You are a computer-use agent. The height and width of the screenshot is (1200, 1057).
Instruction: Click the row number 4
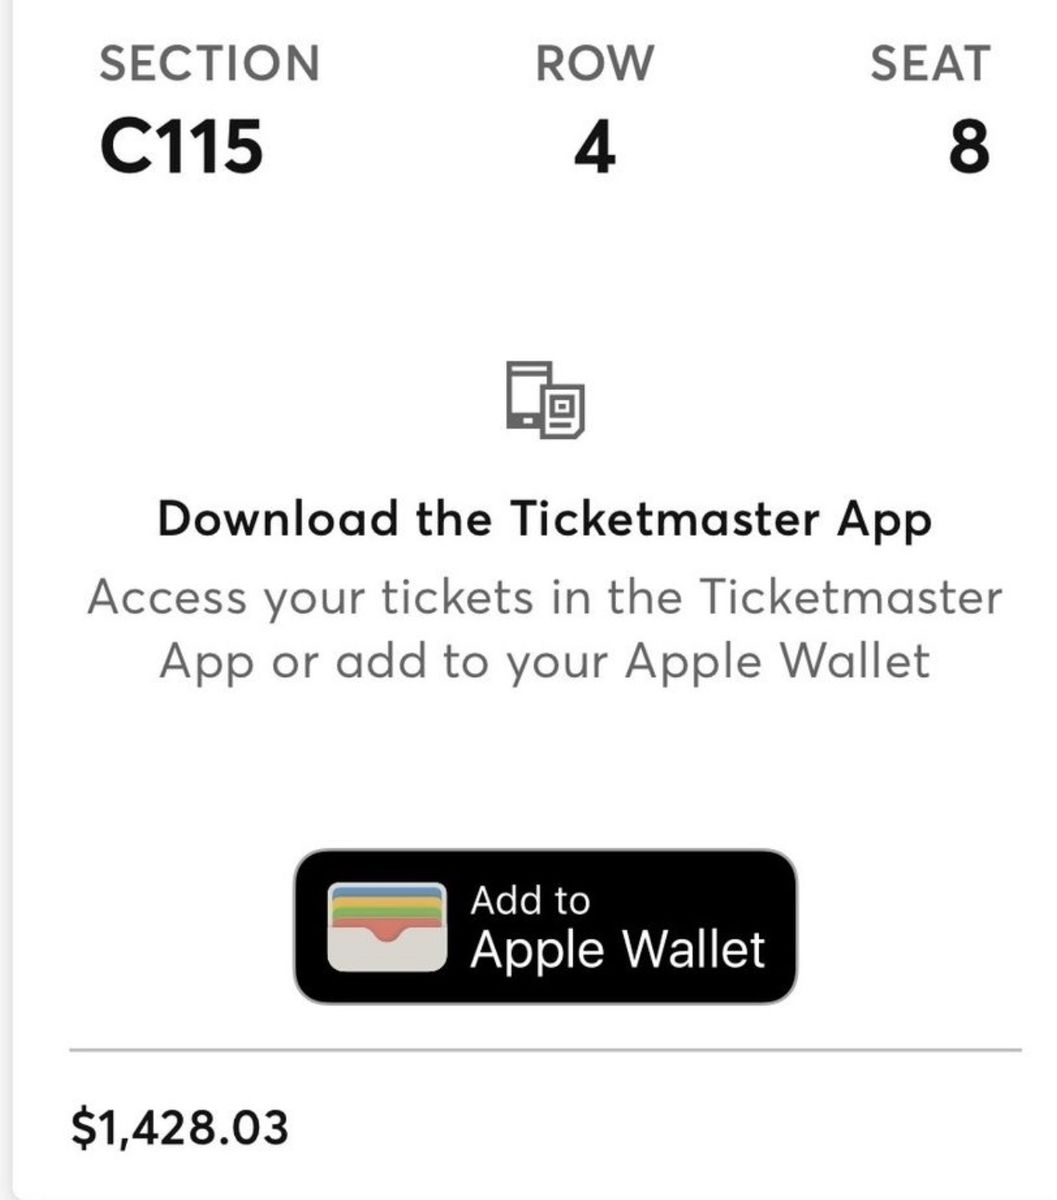(594, 148)
